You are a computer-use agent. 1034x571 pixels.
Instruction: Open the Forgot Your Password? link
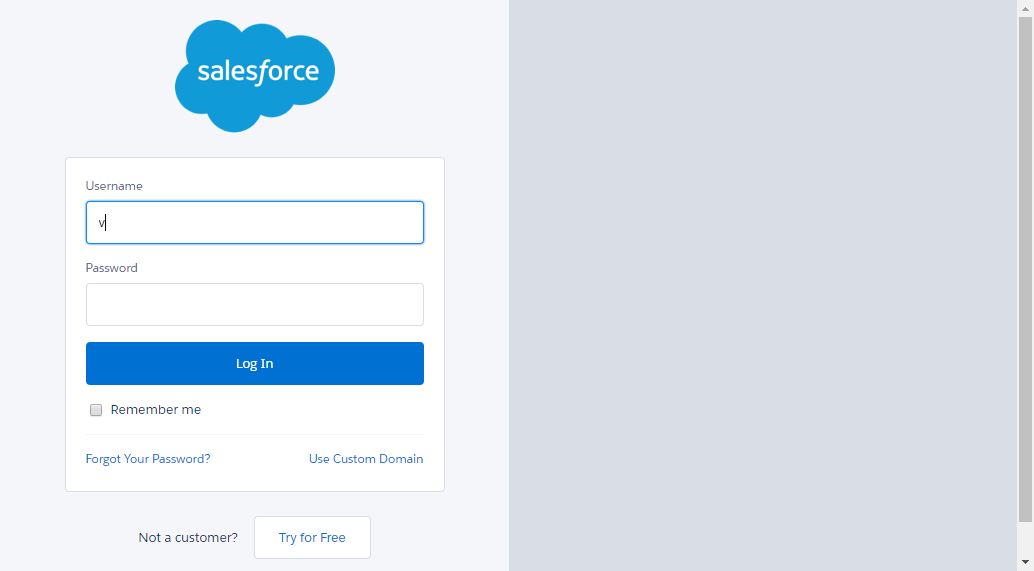pos(148,459)
